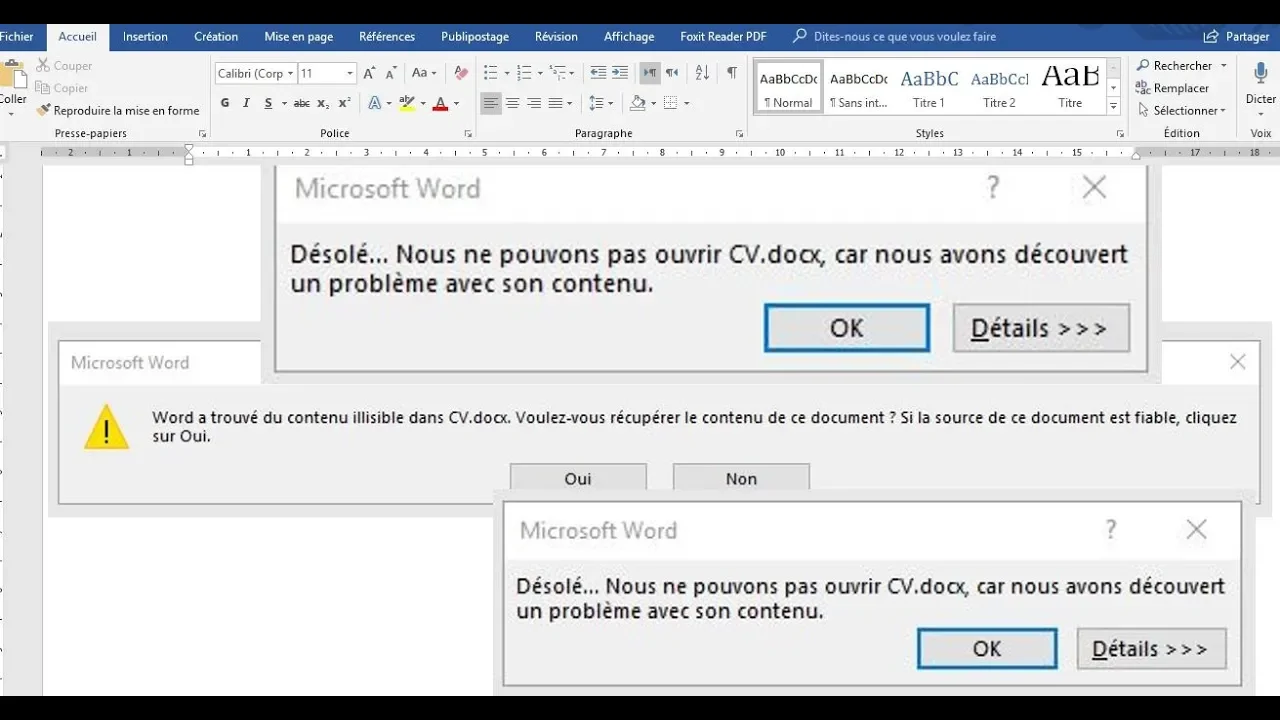Image resolution: width=1280 pixels, height=720 pixels.
Task: Apply paragraph shading paint bucket color
Action: pos(637,103)
